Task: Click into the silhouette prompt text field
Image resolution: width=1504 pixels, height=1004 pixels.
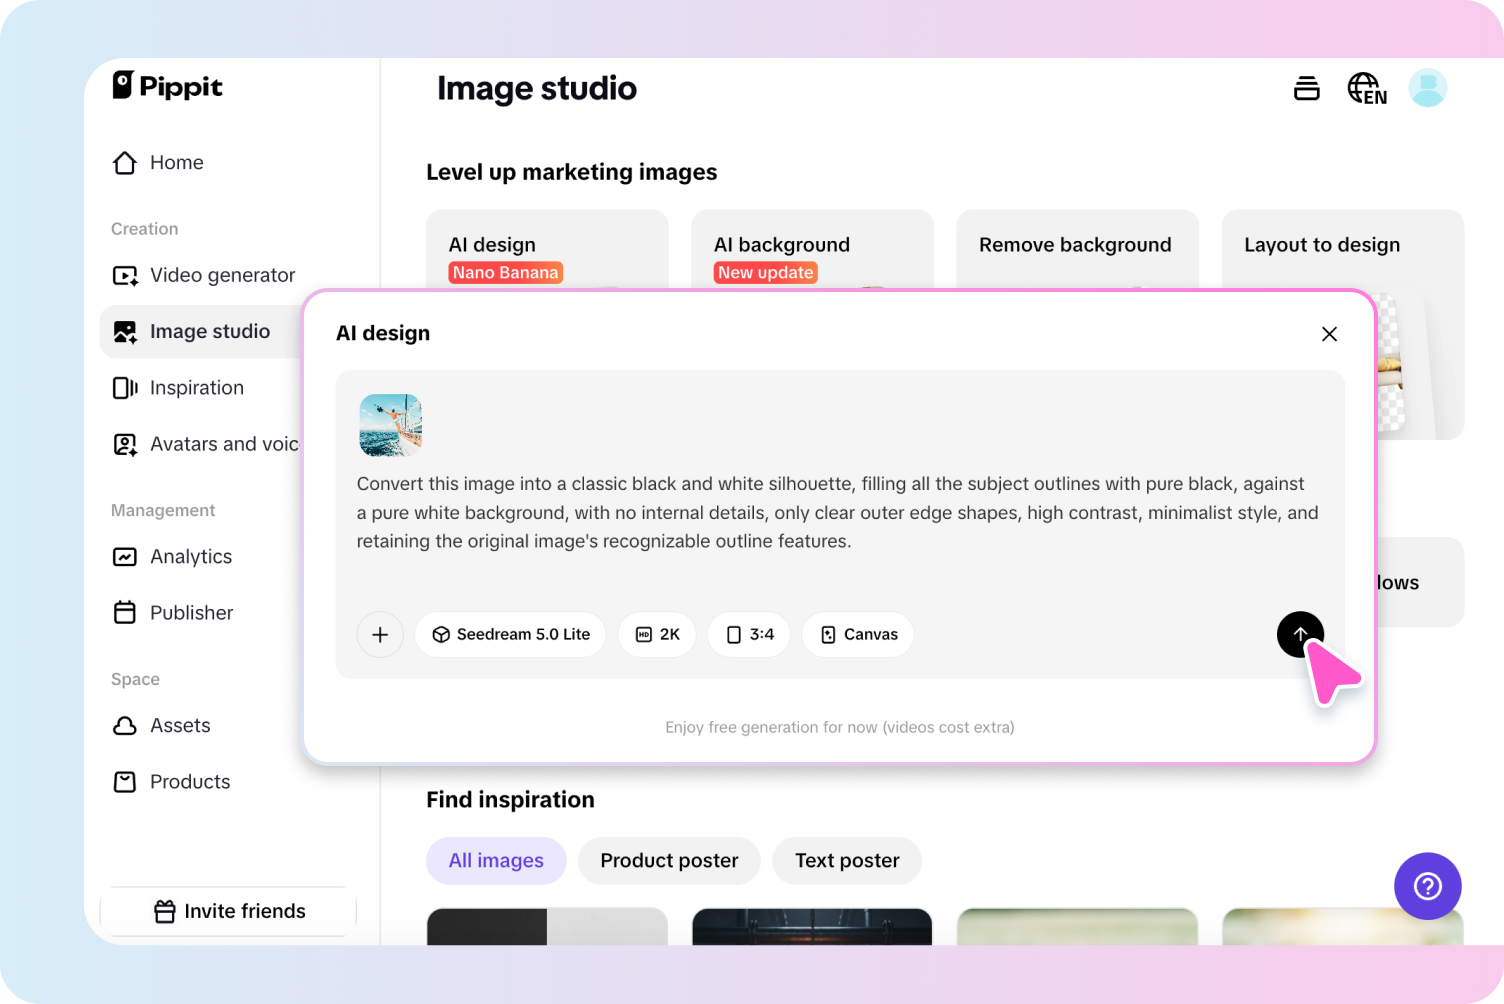Action: click(x=838, y=513)
